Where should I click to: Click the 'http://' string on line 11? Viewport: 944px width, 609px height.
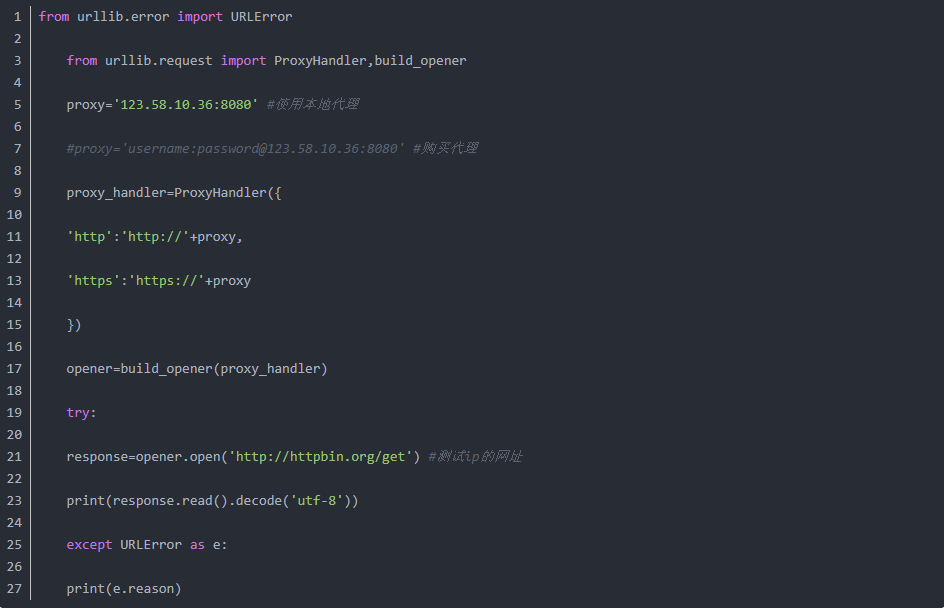pyautogui.click(x=155, y=236)
